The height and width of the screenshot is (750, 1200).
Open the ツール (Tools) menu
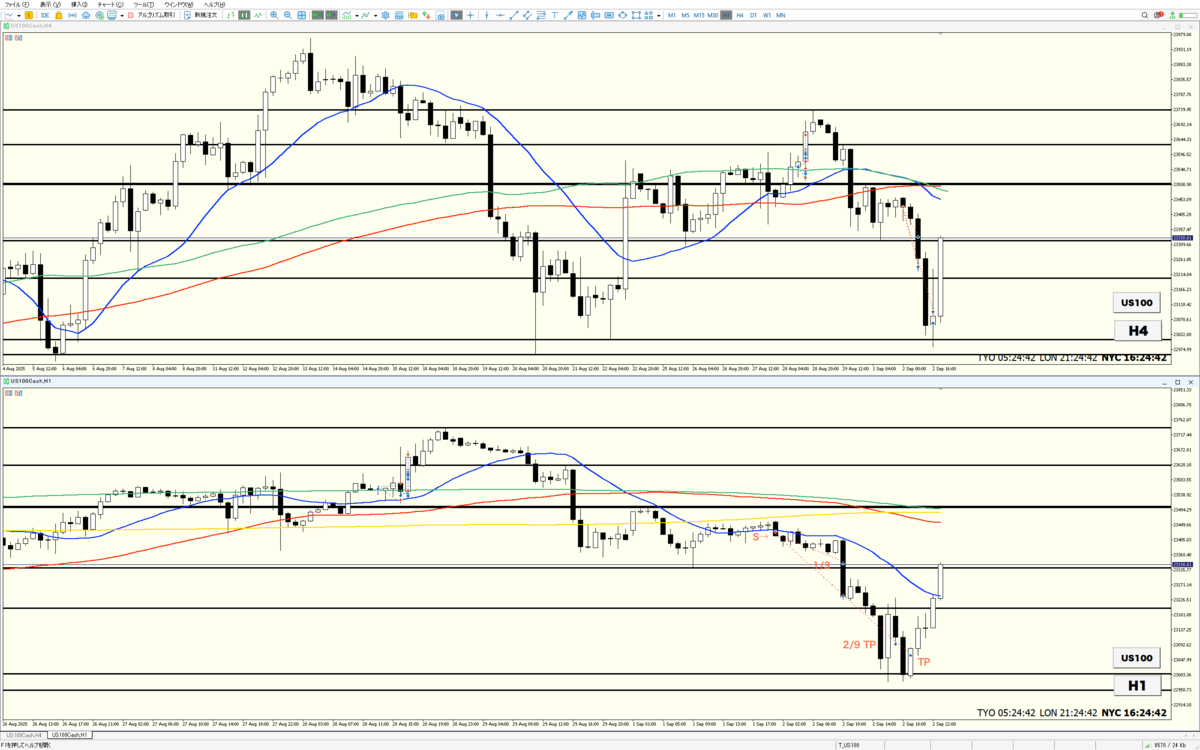[143, 4]
